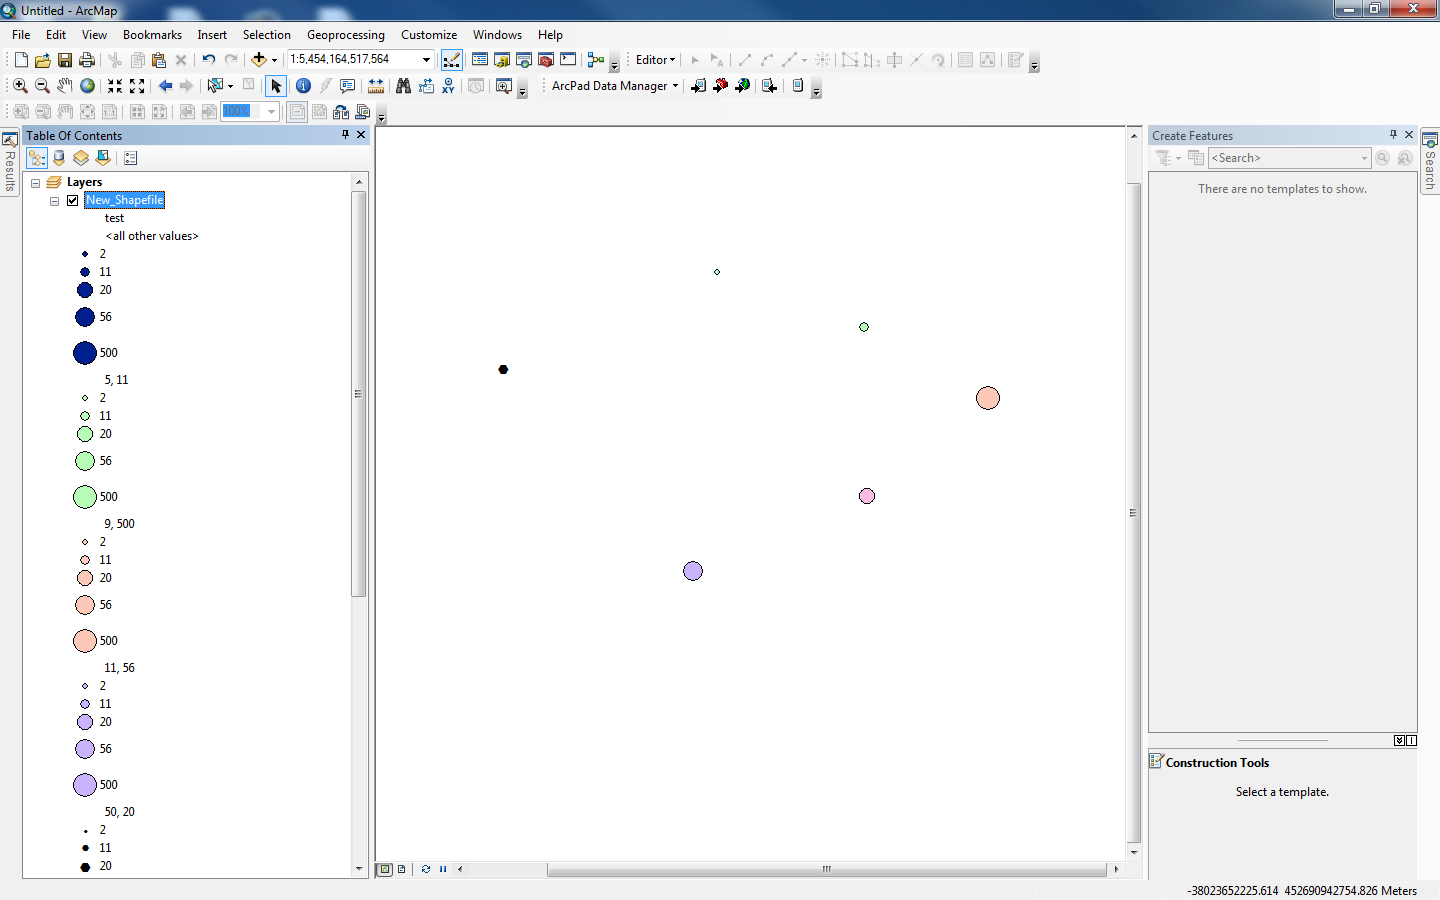
Task: Select the Select Features tool
Action: (x=214, y=86)
